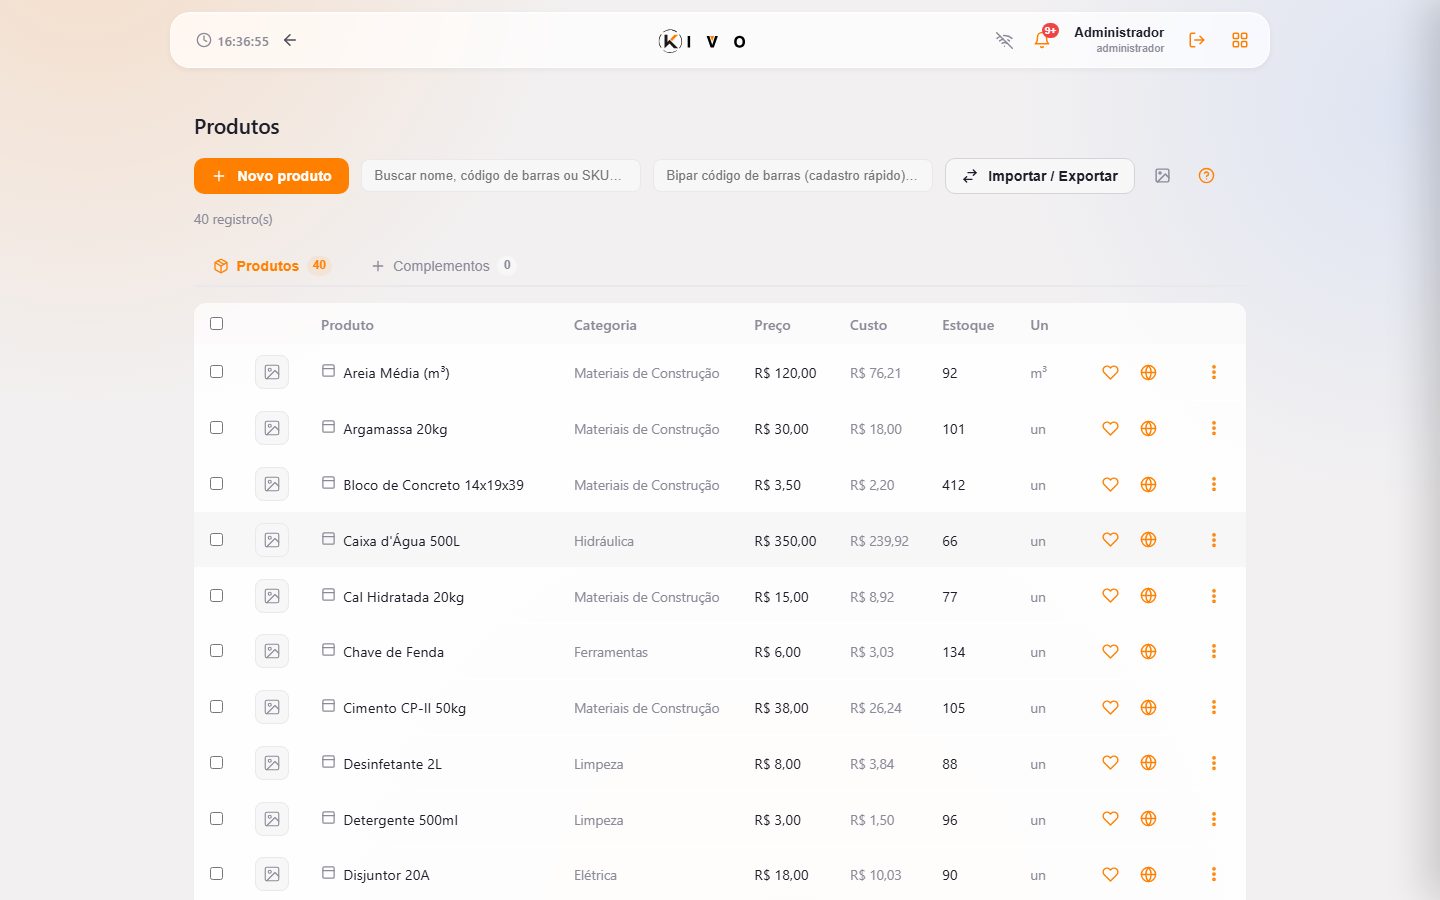
Task: Open the three-dot menu for Chave de Fenda
Action: click(x=1214, y=652)
